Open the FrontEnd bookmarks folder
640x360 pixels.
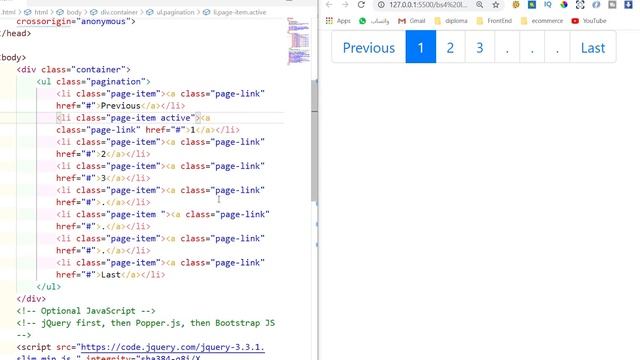494,21
